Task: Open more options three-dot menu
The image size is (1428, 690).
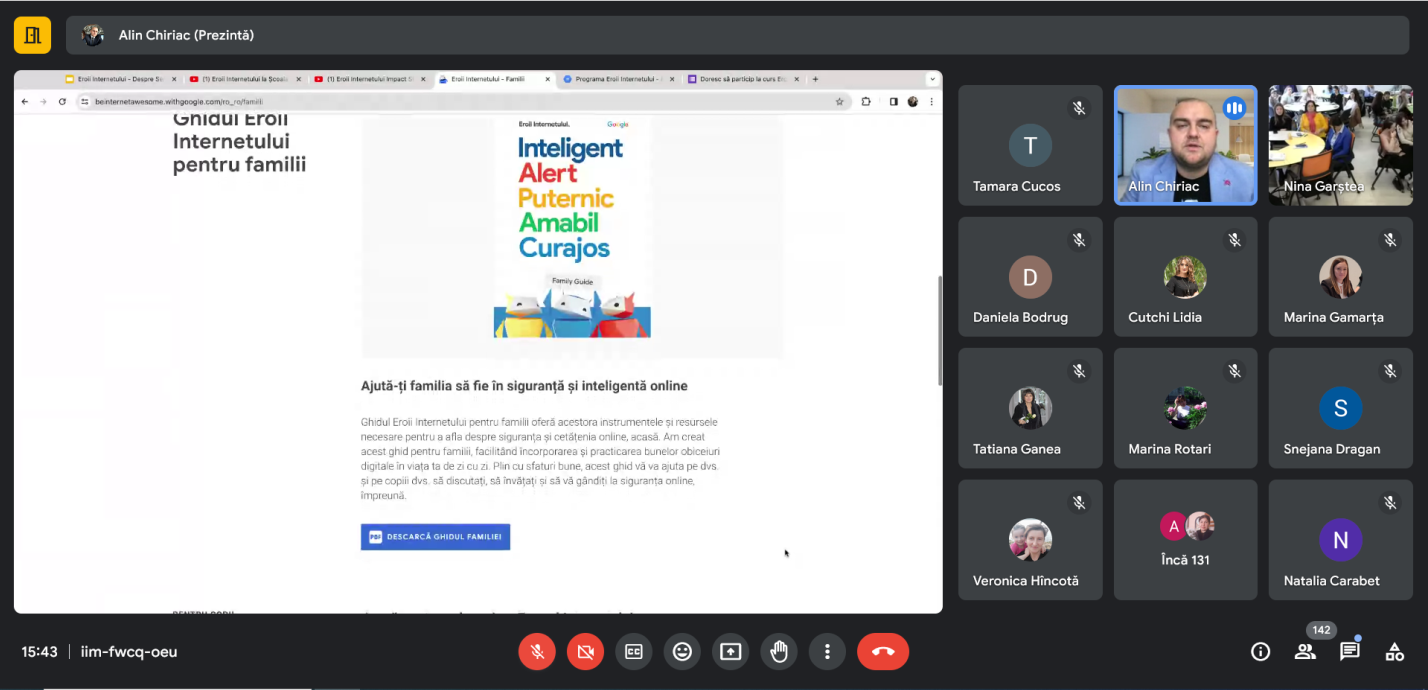Action: [x=827, y=652]
